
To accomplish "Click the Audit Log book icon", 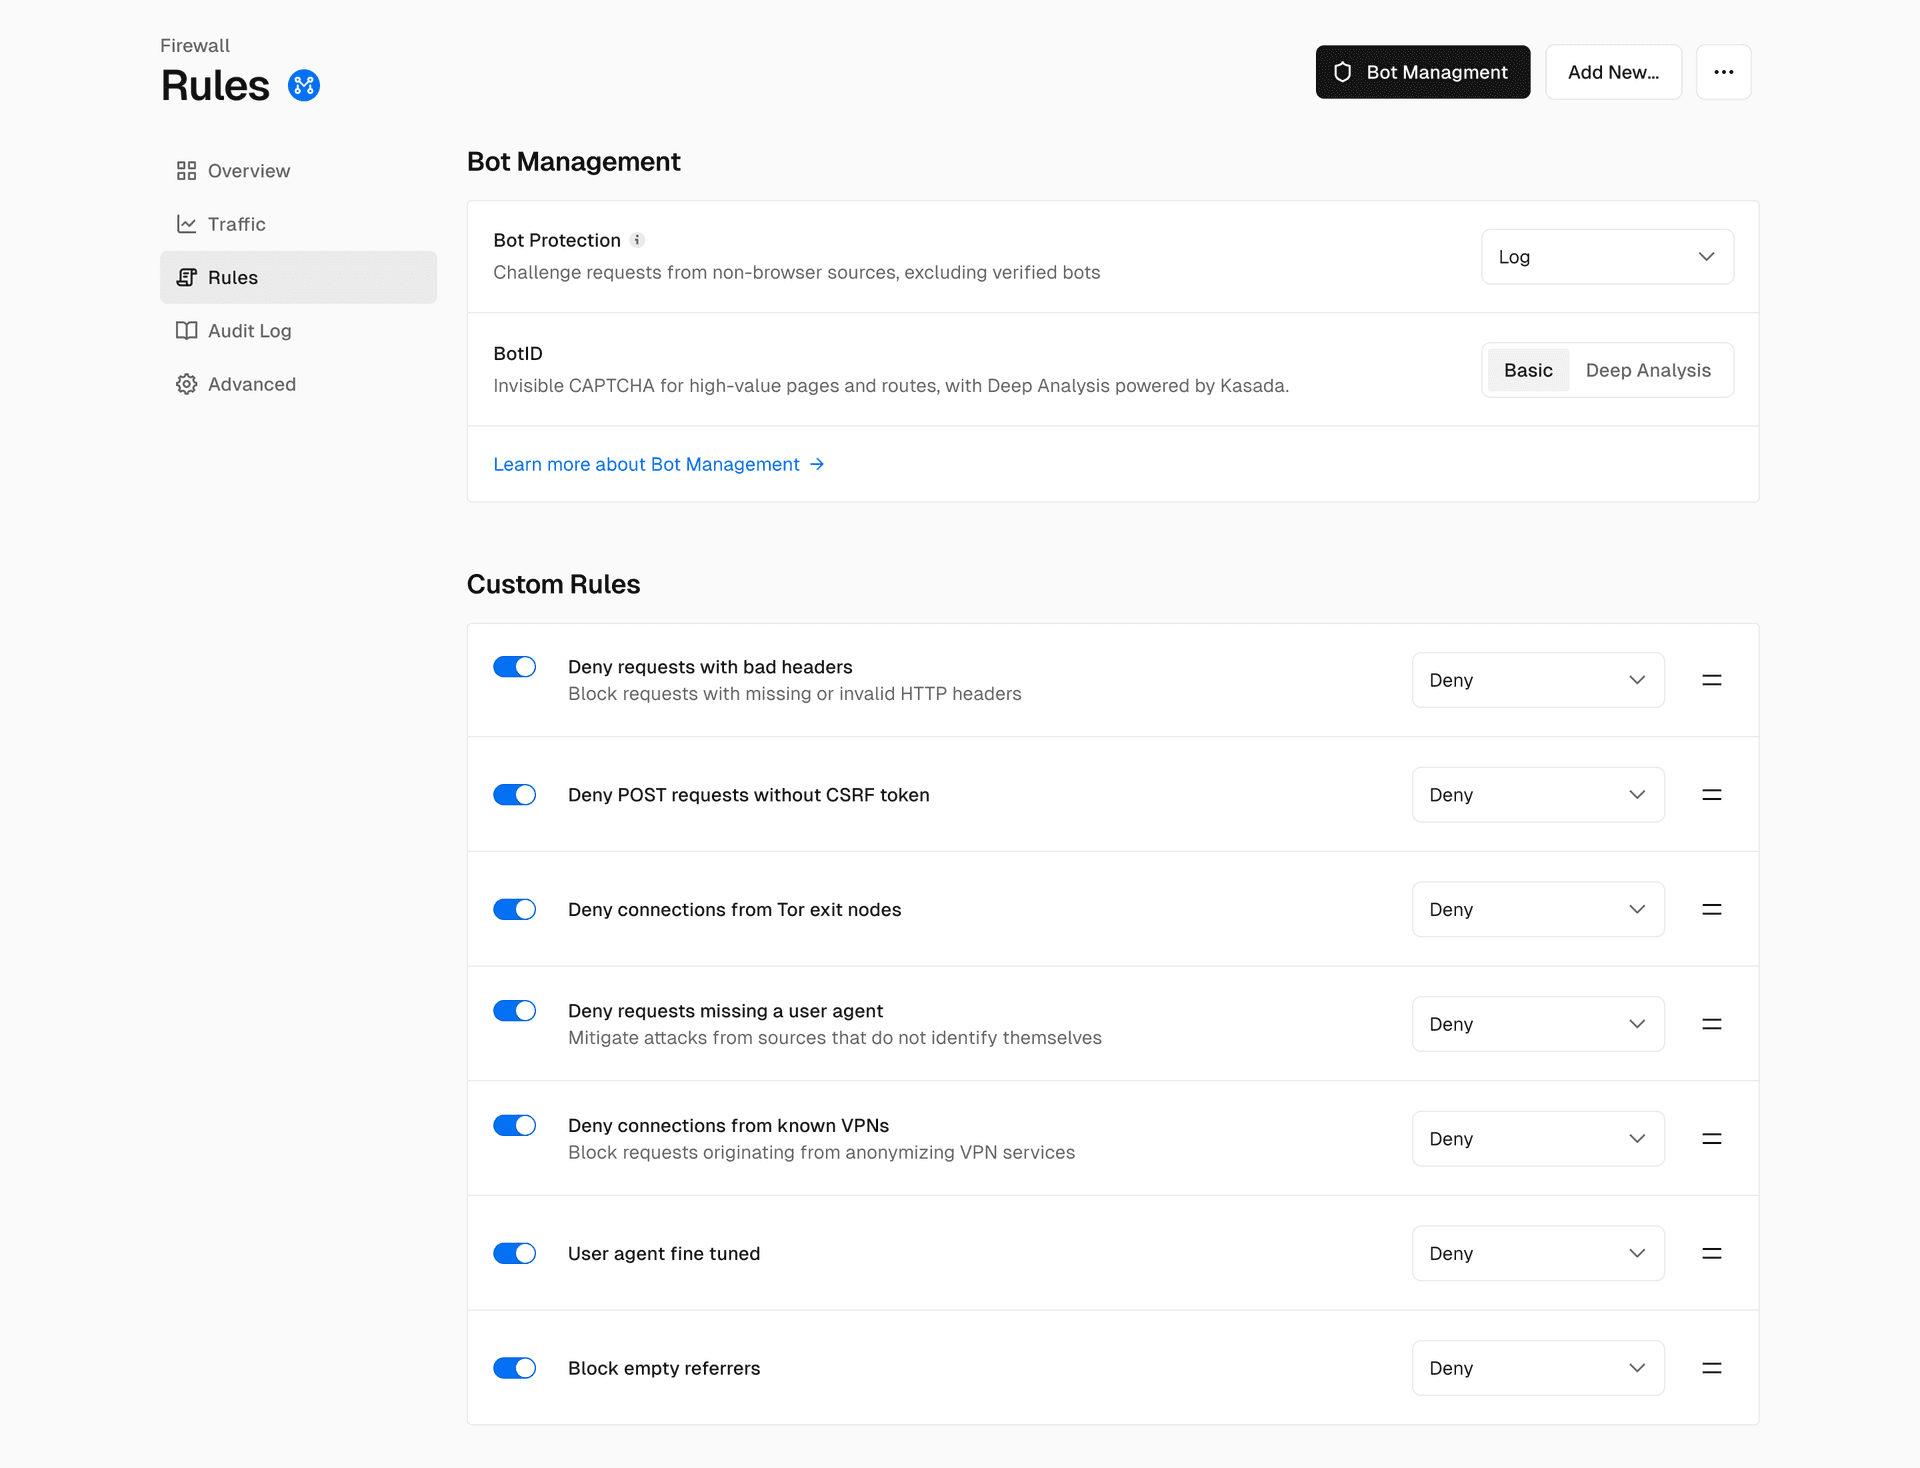I will (186, 331).
